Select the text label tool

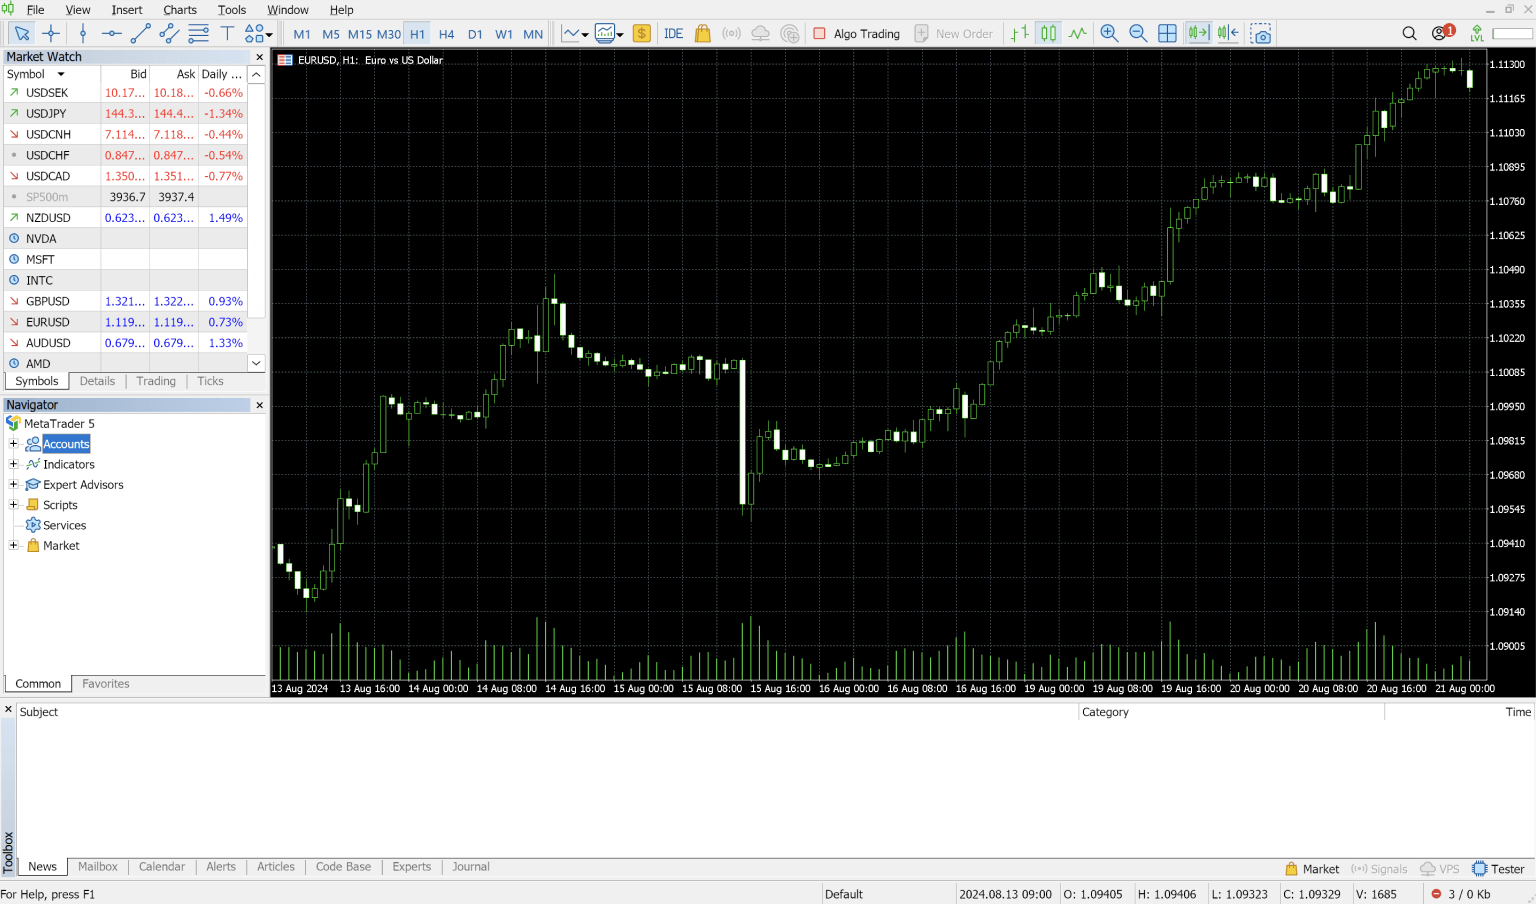[x=227, y=34]
